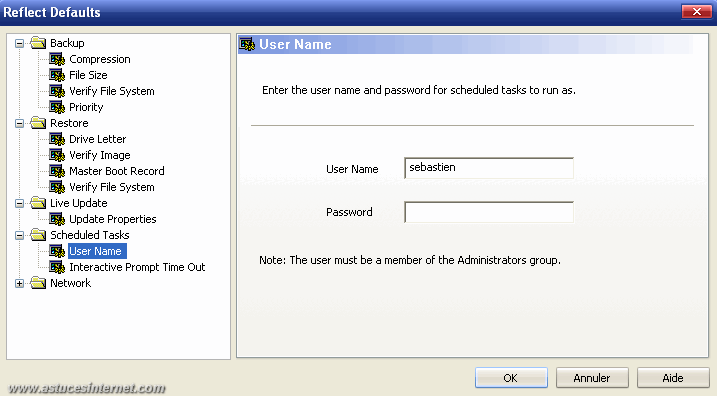The width and height of the screenshot is (717, 396).
Task: Open the File Size settings icon
Action: click(57, 75)
